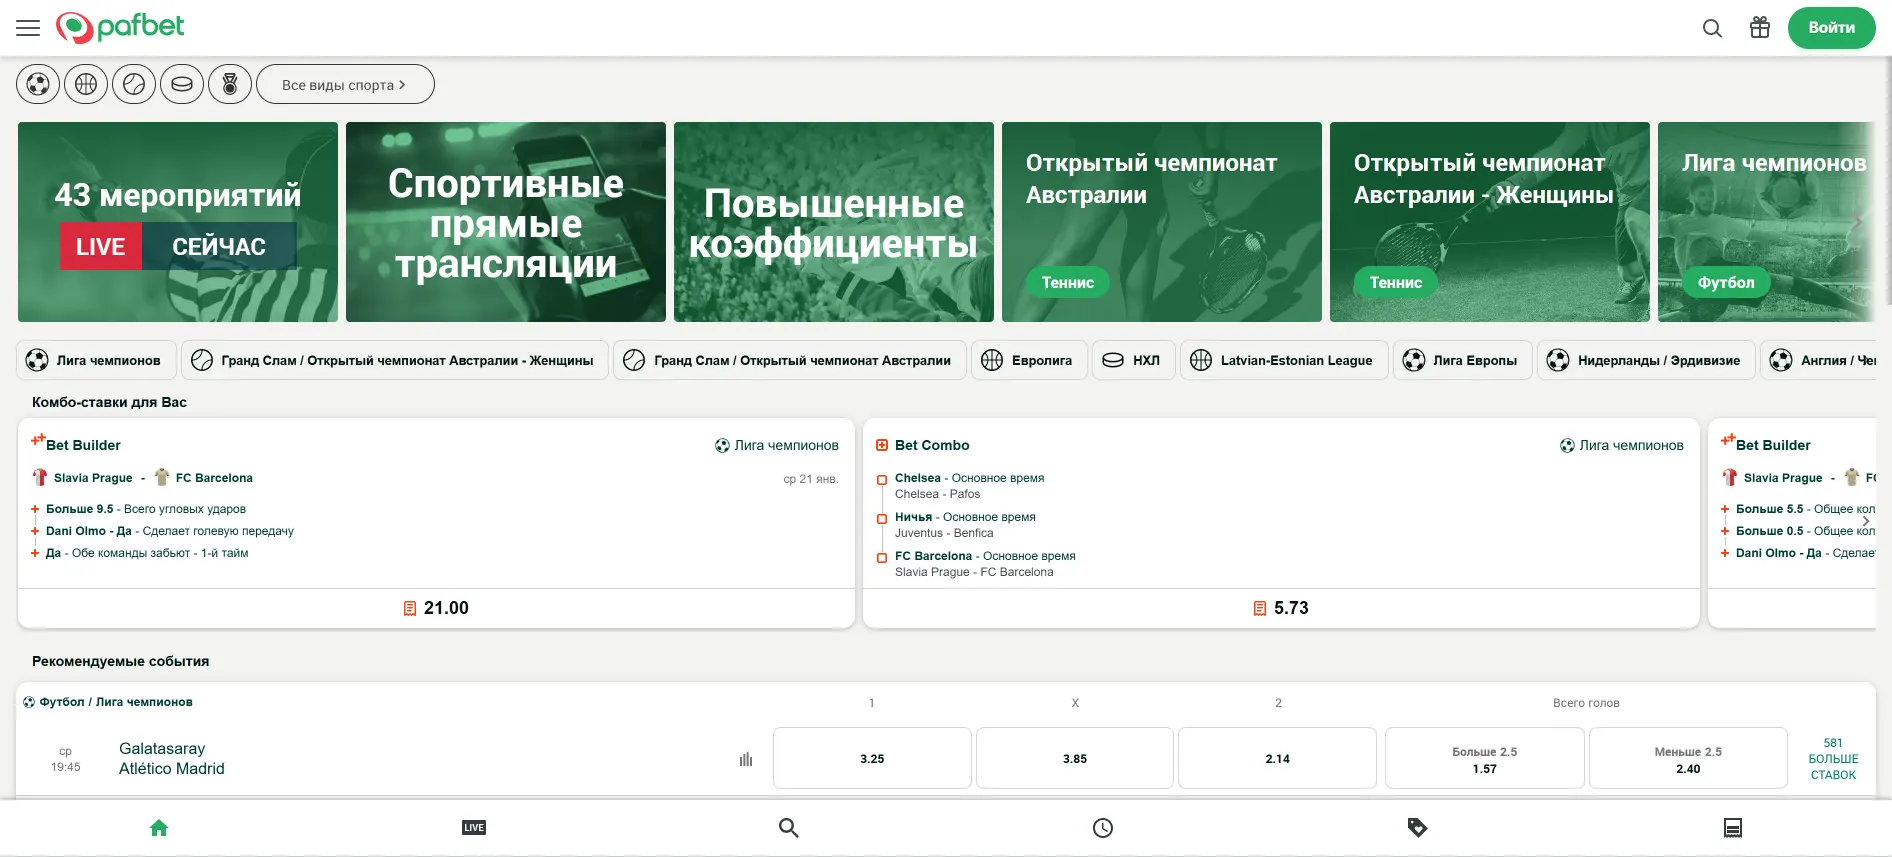Open Лига чемпионов football banner

1766,222
